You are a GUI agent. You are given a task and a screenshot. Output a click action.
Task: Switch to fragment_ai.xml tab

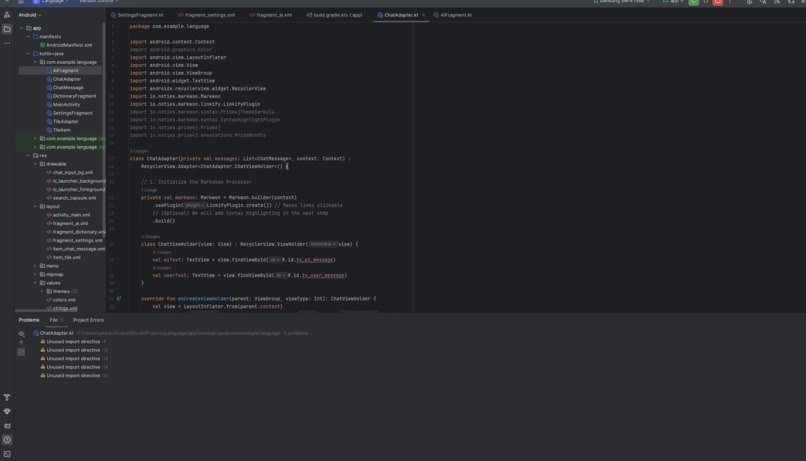coord(271,15)
